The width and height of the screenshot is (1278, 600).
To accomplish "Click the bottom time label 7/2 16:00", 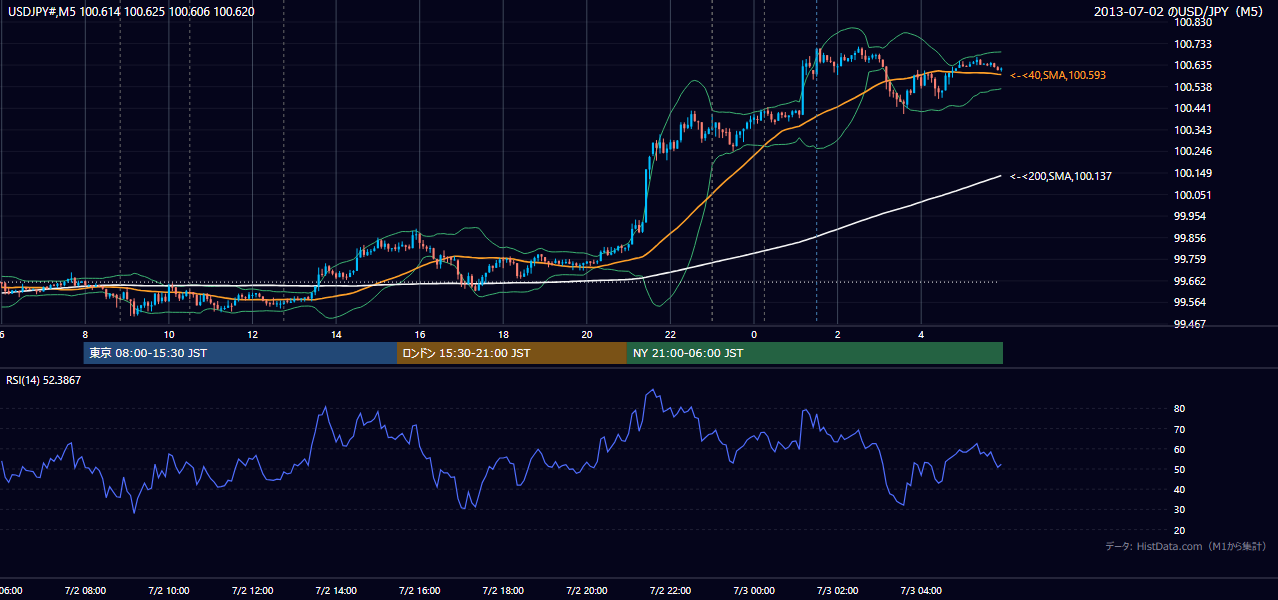I will pyautogui.click(x=420, y=590).
